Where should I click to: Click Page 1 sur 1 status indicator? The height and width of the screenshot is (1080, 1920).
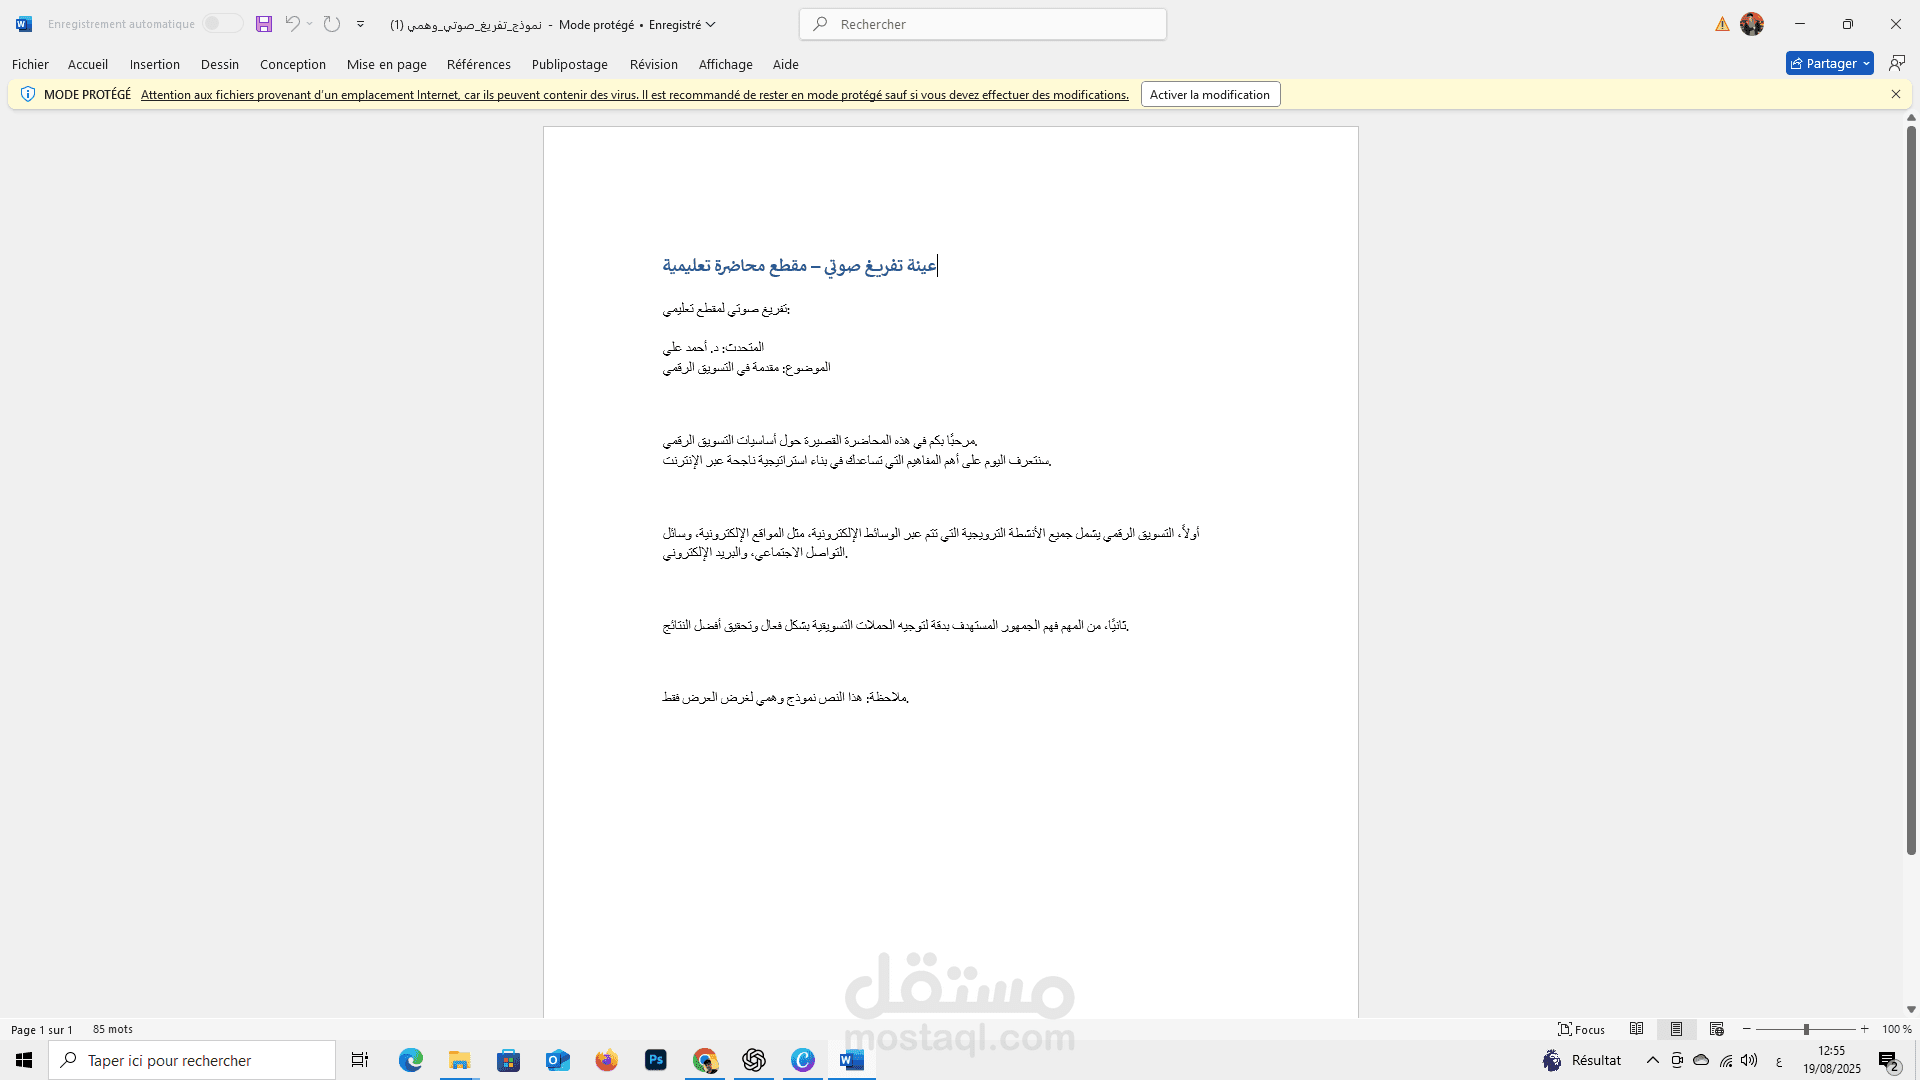point(42,1029)
